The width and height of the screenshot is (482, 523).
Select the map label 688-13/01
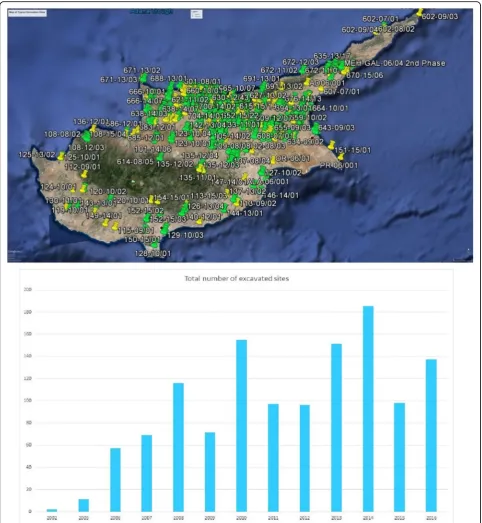pos(169,79)
